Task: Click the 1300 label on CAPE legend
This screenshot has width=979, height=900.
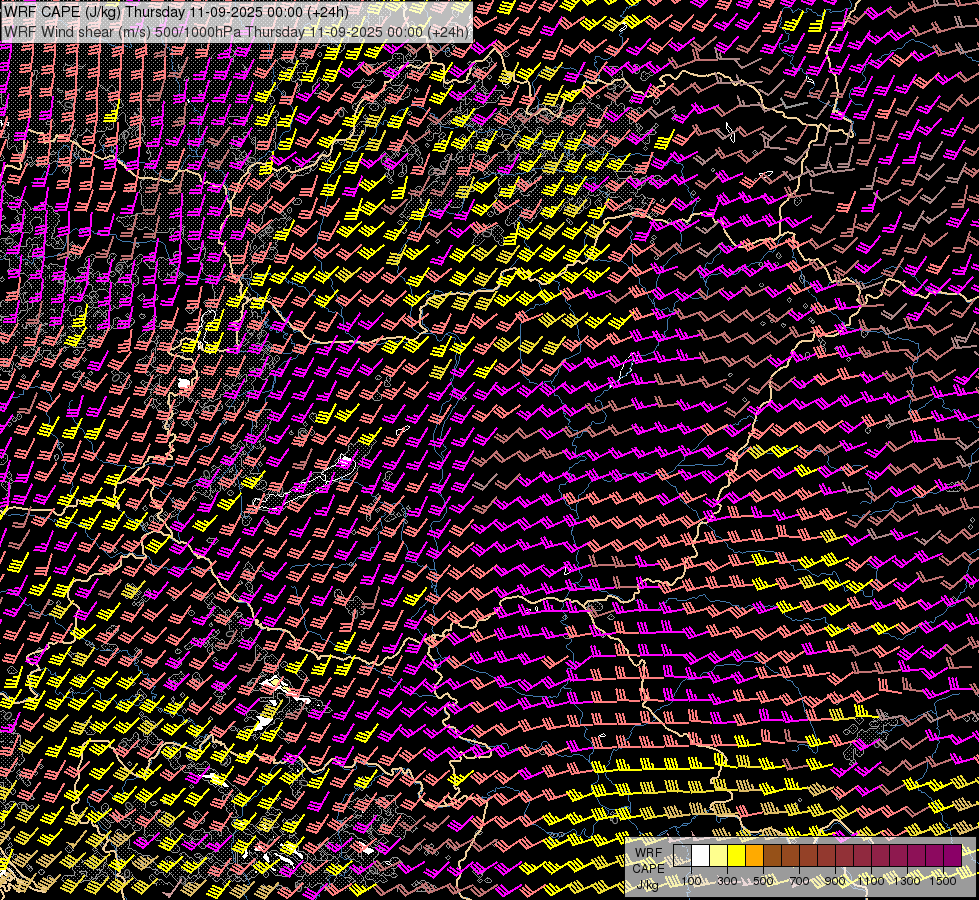Action: click(x=907, y=881)
